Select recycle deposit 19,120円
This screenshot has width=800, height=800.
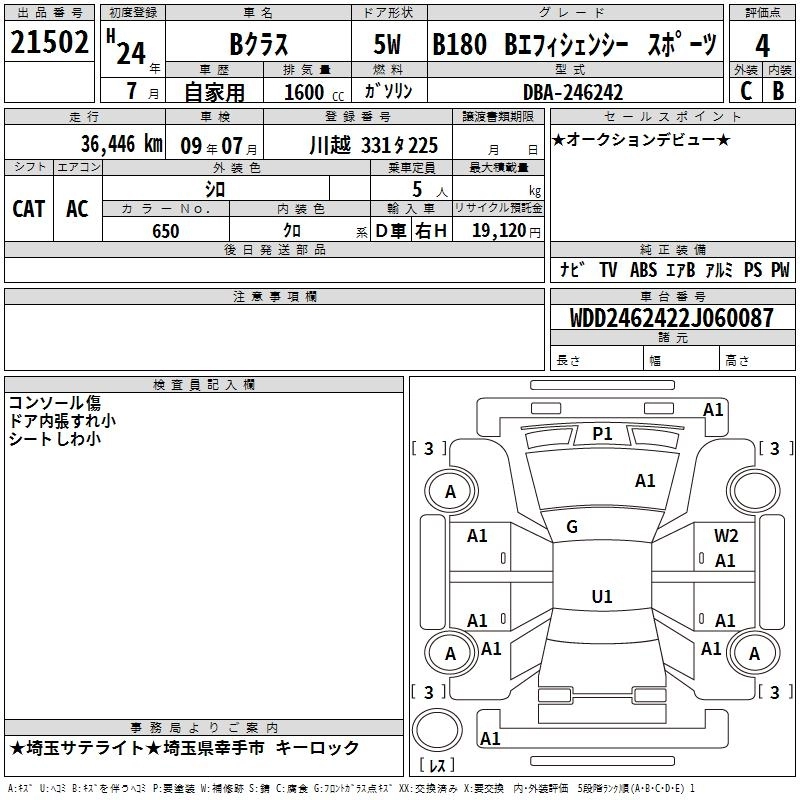pyautogui.click(x=506, y=231)
